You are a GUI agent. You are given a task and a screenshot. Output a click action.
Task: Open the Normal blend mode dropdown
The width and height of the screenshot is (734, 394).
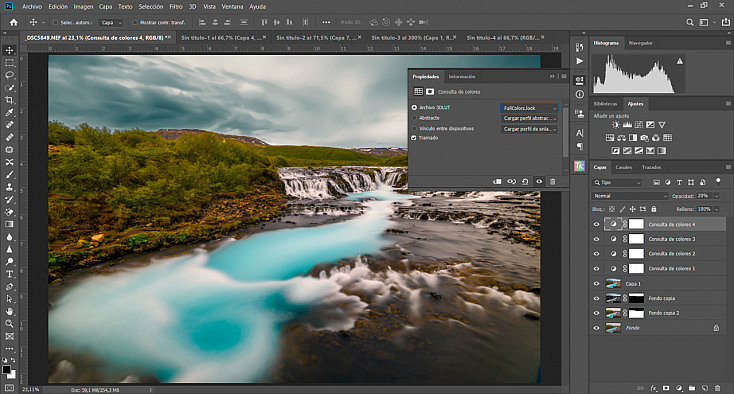click(629, 196)
